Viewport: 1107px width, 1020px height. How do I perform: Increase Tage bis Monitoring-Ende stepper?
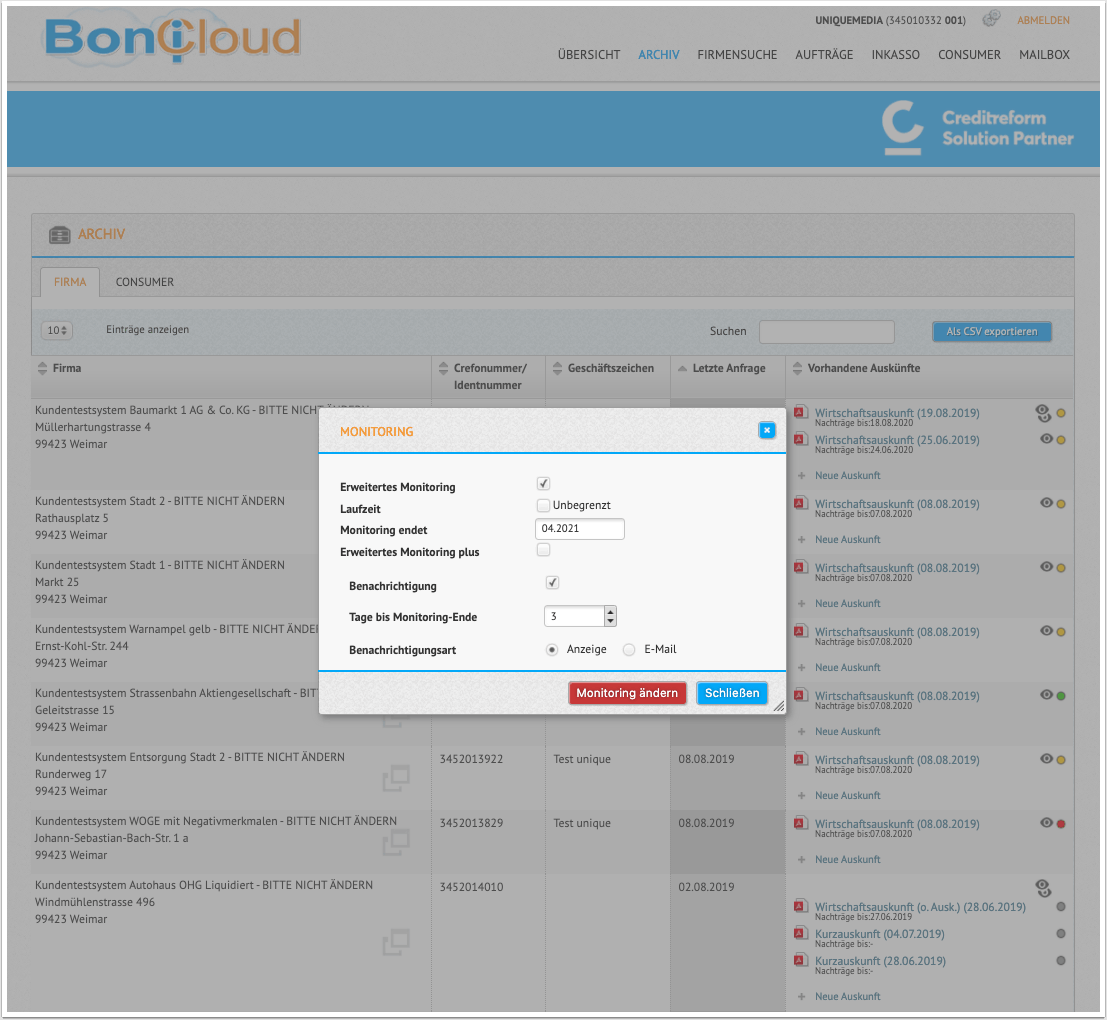tap(611, 611)
